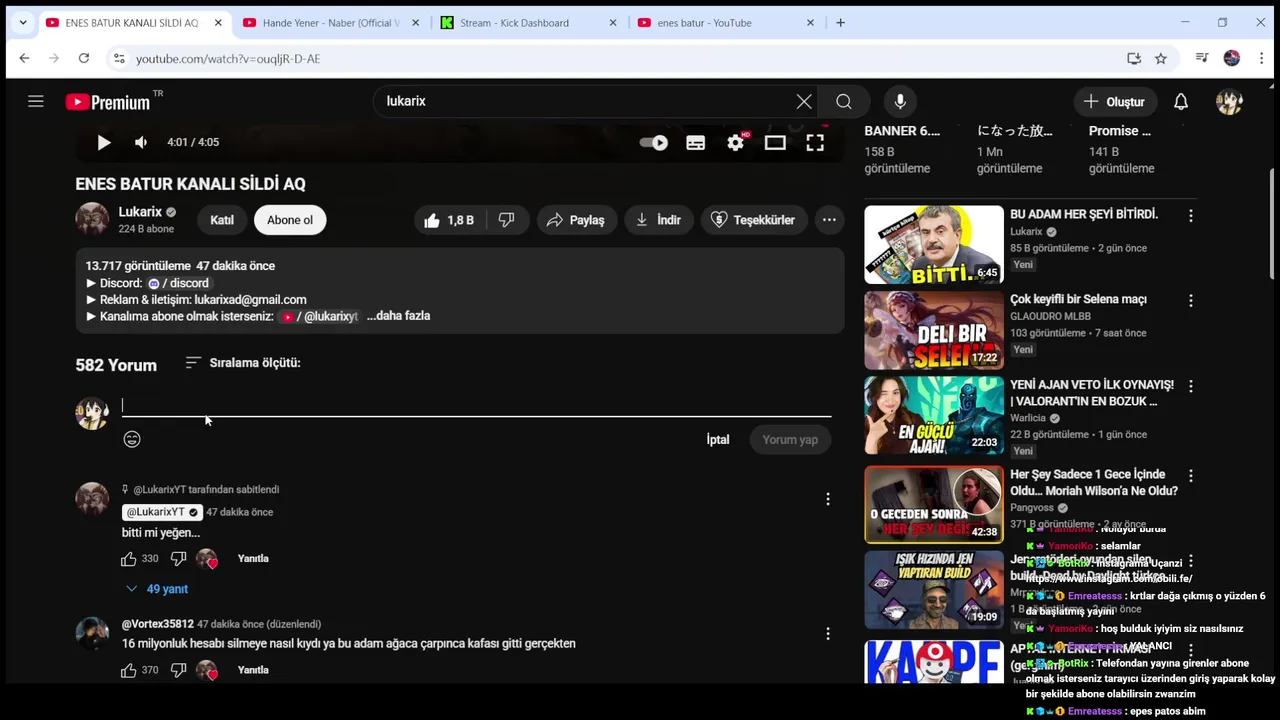1280x720 pixels.
Task: Open Vortex35812 profile link
Action: 158,624
